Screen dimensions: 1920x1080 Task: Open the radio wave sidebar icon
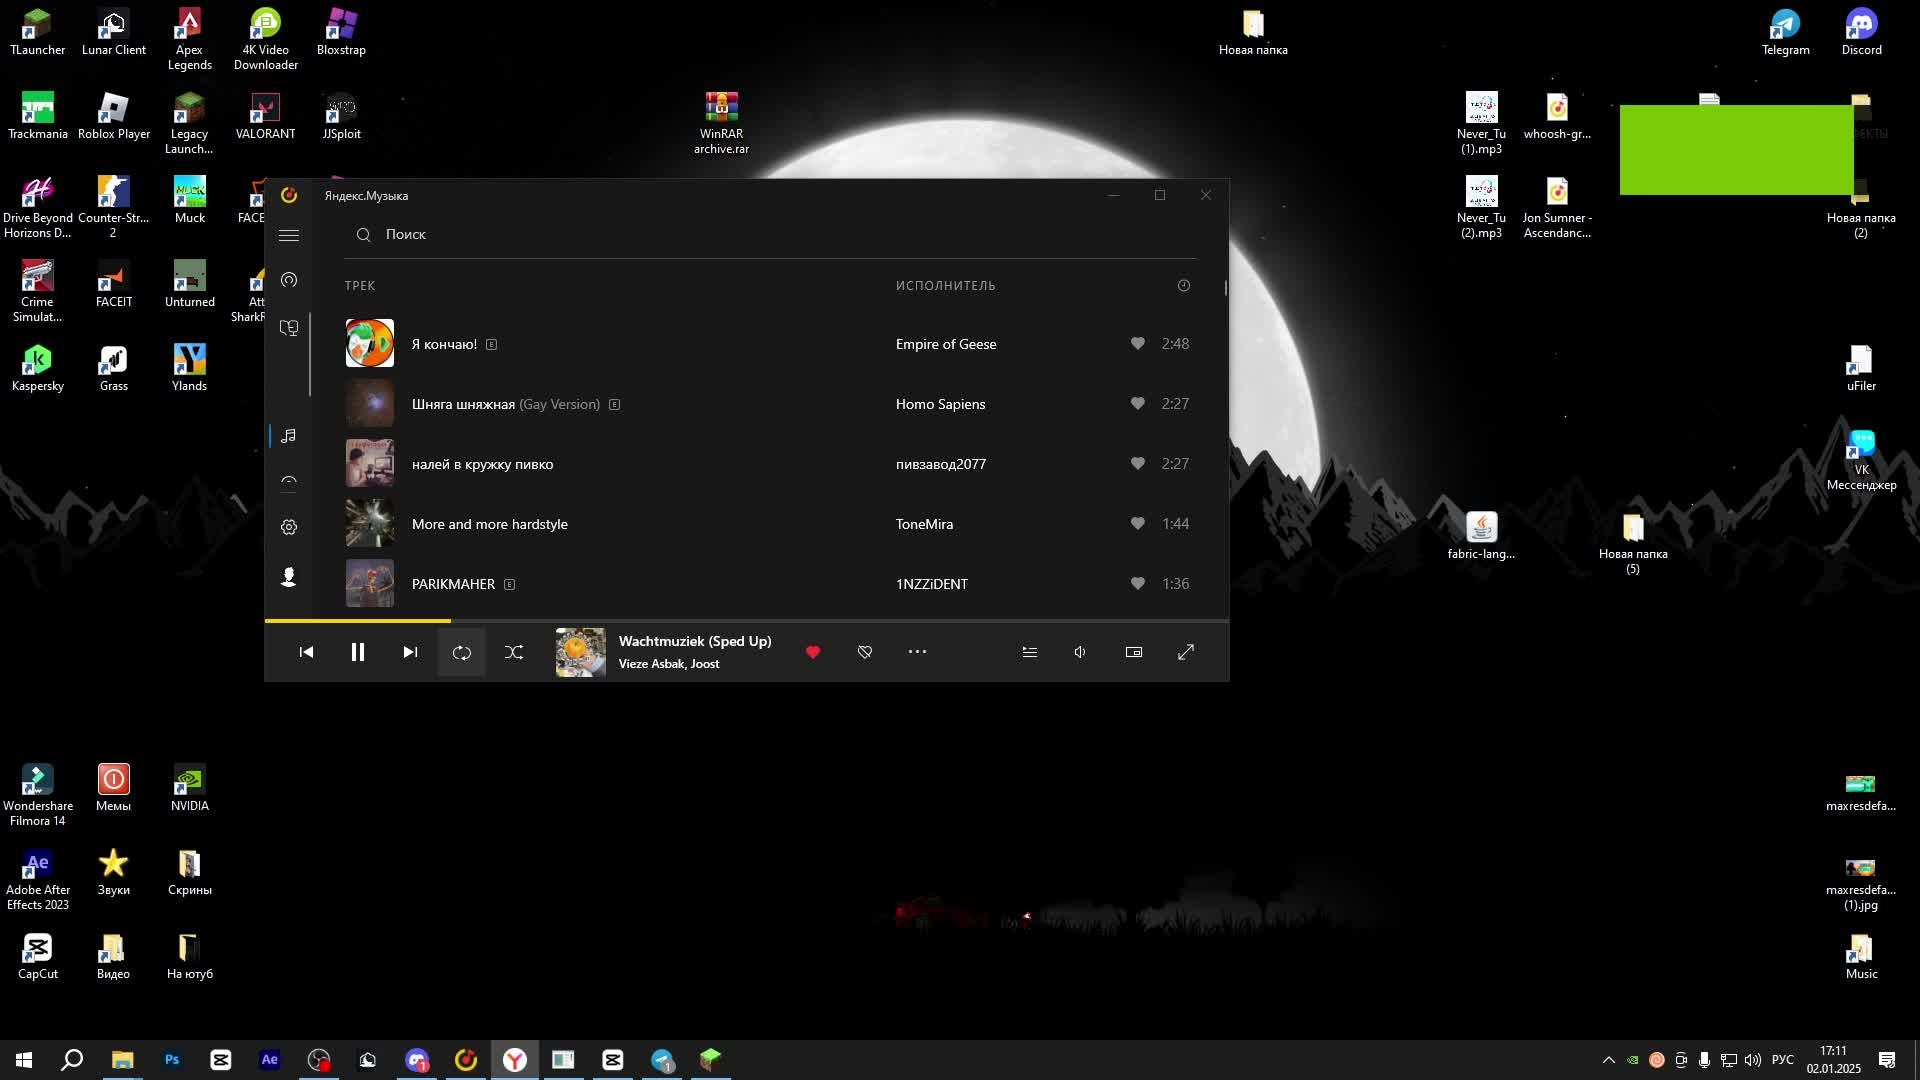[x=289, y=280]
